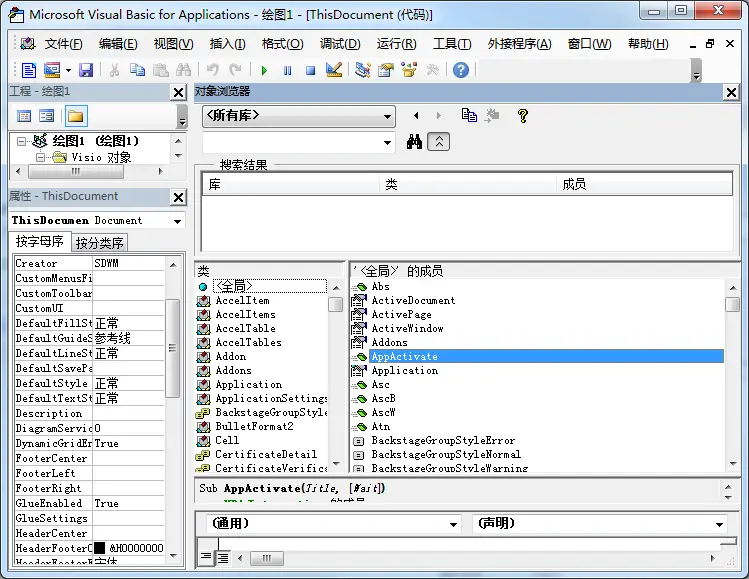Screen dimensions: 749x579
Task: Collapse search results with the double-chevron button
Action: [x=439, y=142]
